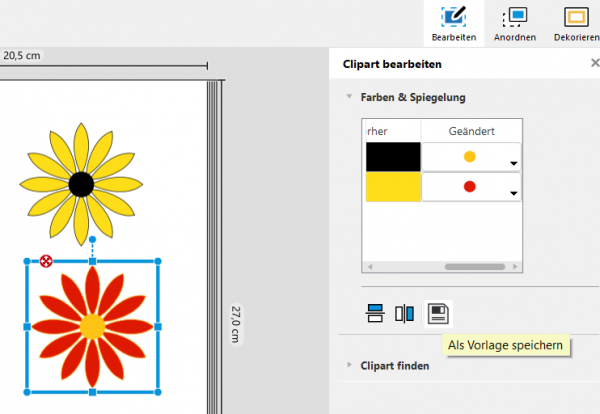Open the Dekorieren tool tab
600x414 pixels.
coord(576,24)
